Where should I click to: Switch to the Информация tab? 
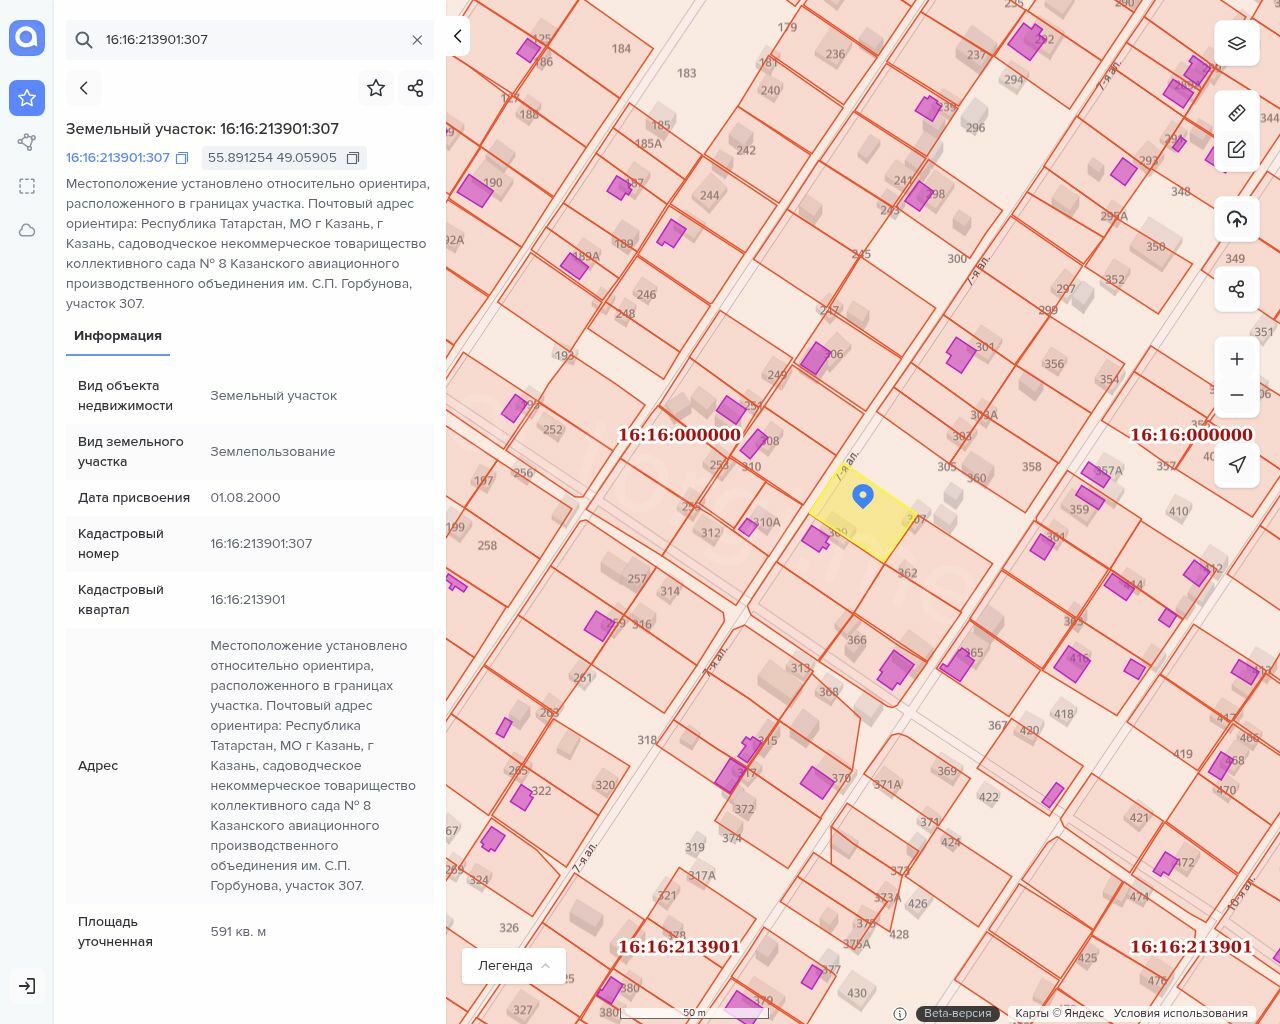[118, 336]
